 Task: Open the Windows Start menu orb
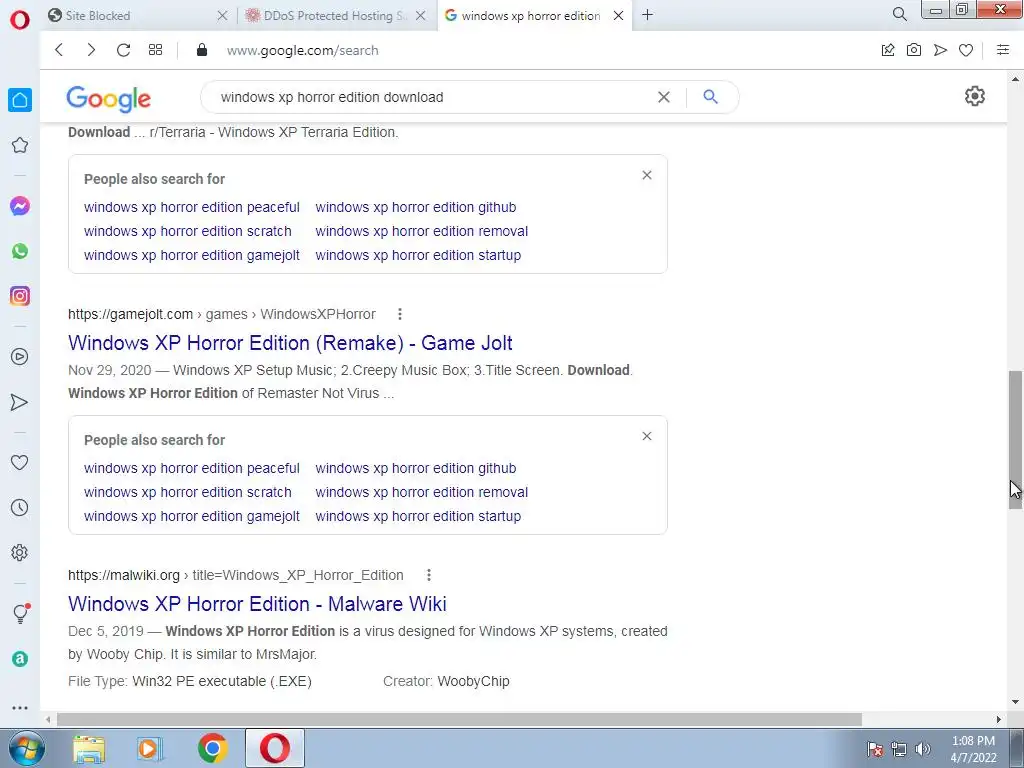tap(26, 748)
